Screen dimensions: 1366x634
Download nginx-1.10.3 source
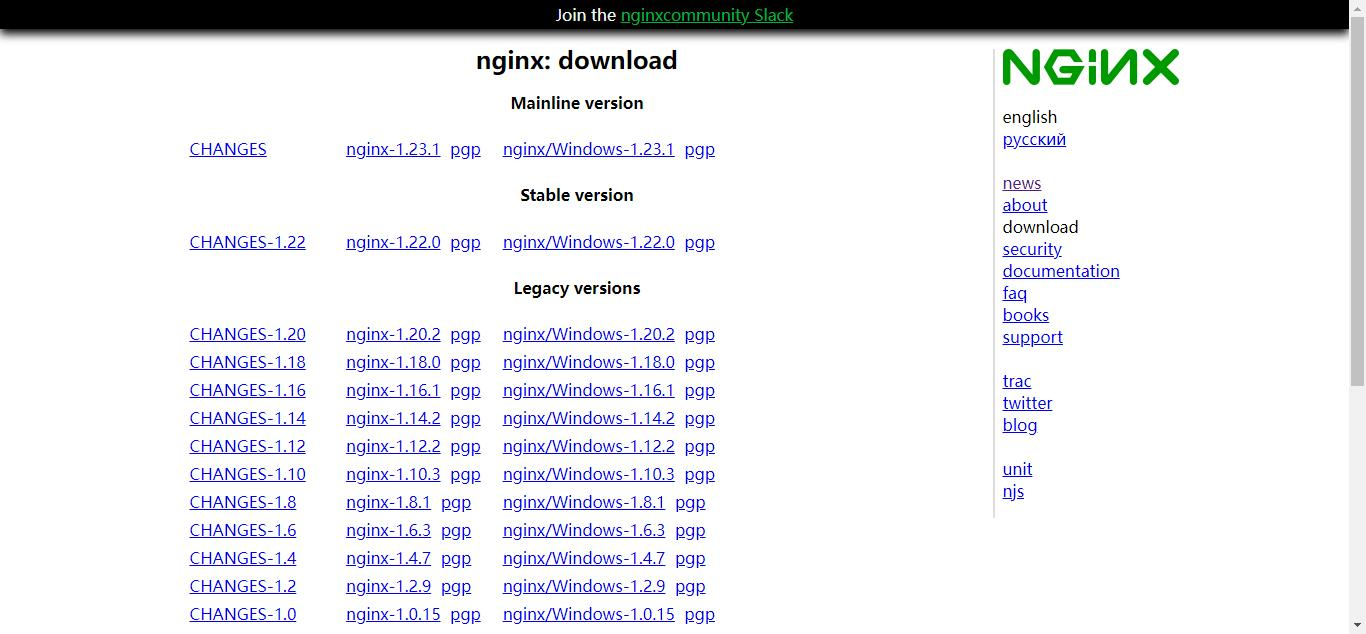tap(393, 474)
